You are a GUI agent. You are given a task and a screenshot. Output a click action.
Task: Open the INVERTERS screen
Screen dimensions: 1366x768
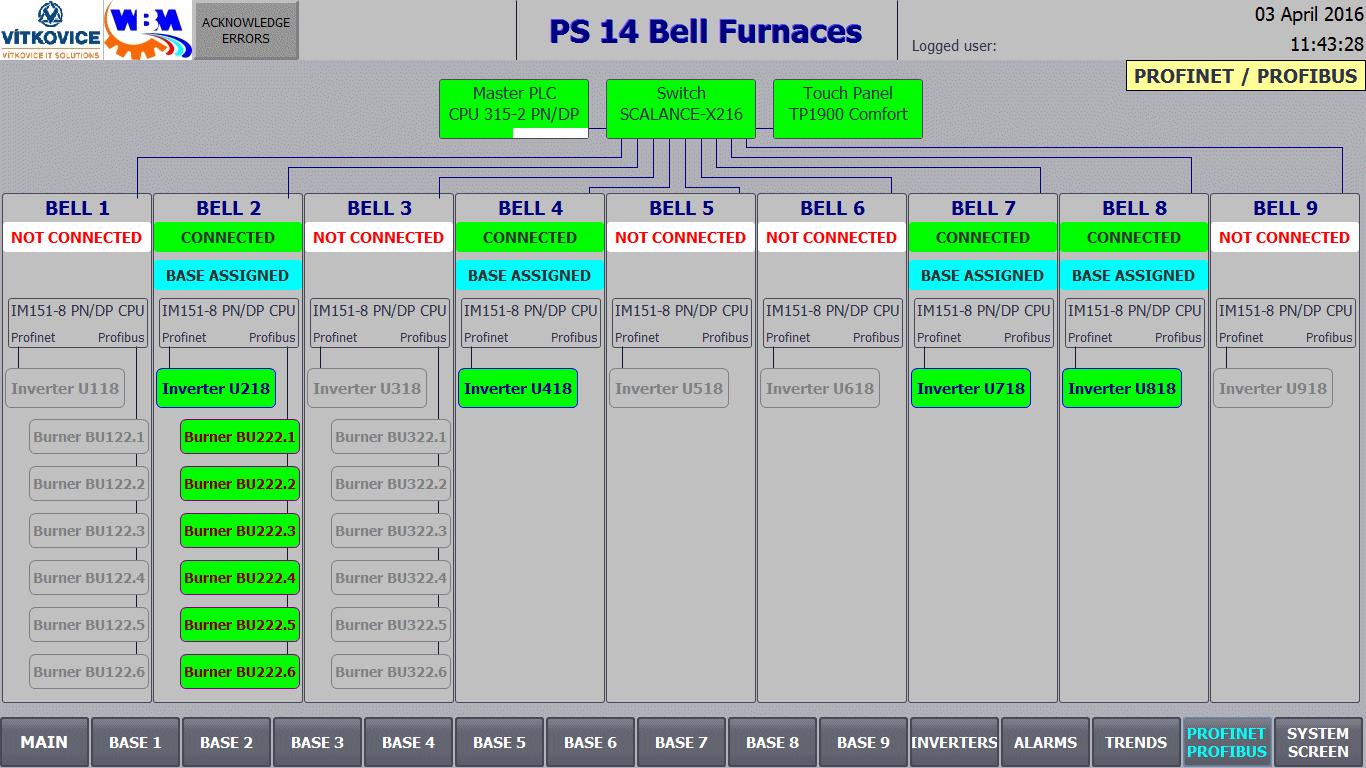click(955, 742)
